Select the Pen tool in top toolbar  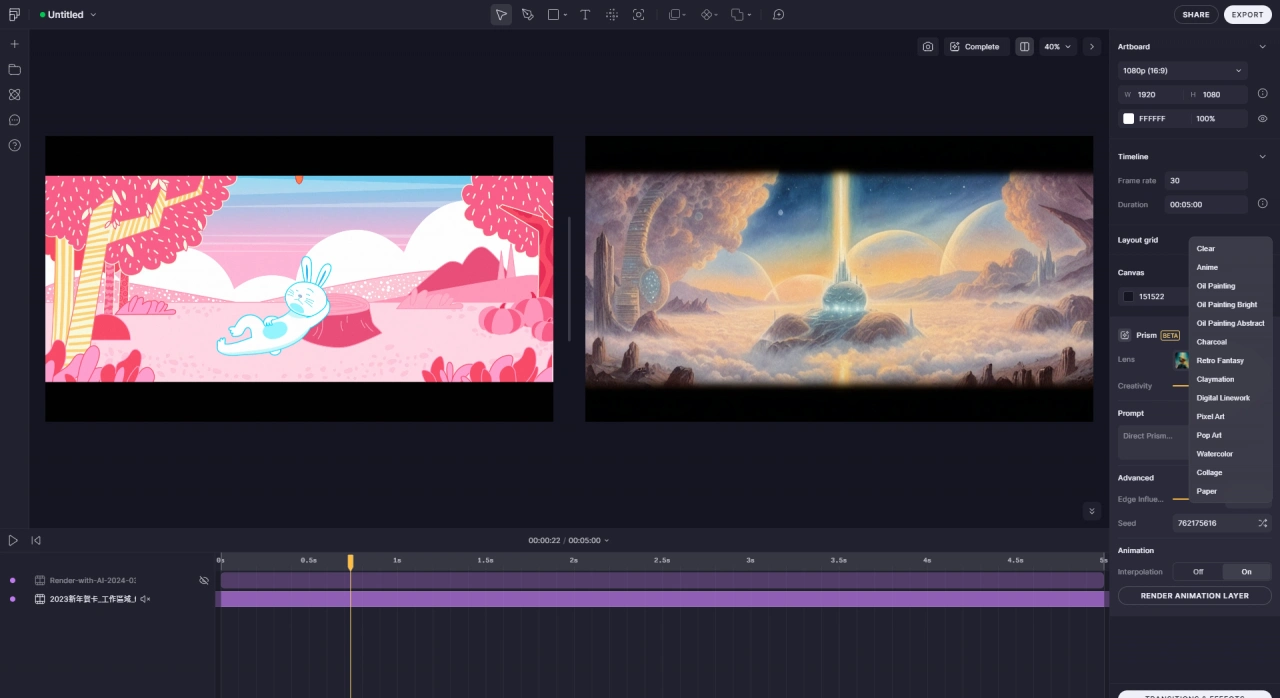(x=527, y=15)
